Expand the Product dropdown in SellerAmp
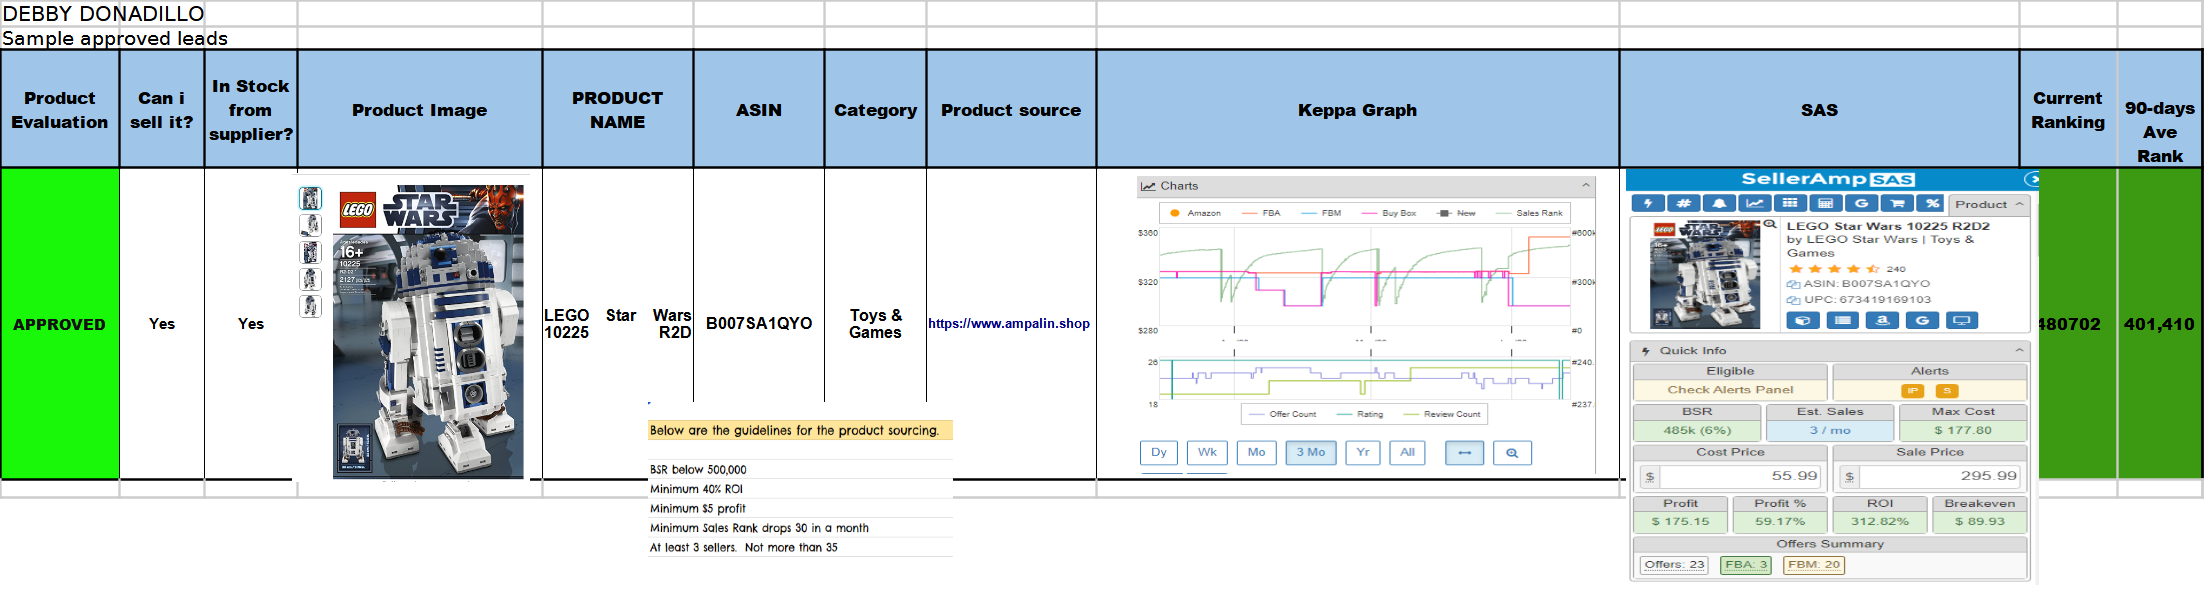The height and width of the screenshot is (610, 2210). [x=1989, y=204]
